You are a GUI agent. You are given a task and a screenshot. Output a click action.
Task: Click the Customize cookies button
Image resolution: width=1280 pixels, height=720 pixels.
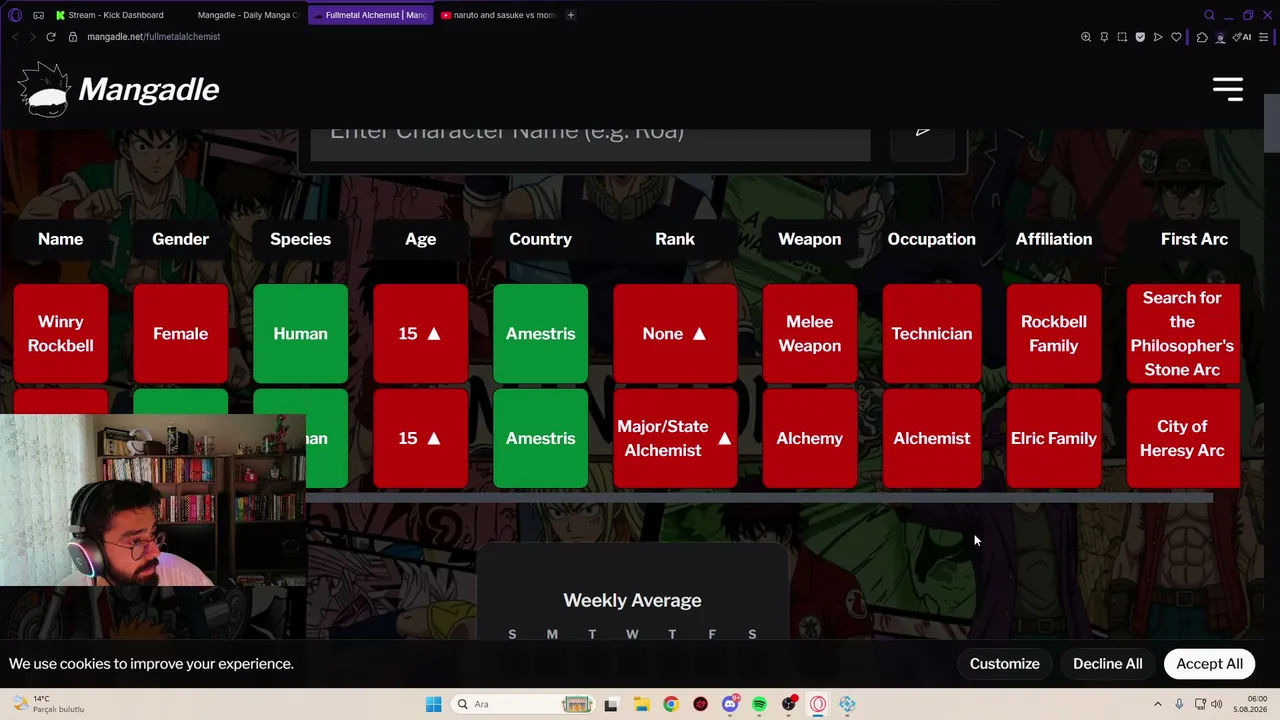pyautogui.click(x=1005, y=664)
